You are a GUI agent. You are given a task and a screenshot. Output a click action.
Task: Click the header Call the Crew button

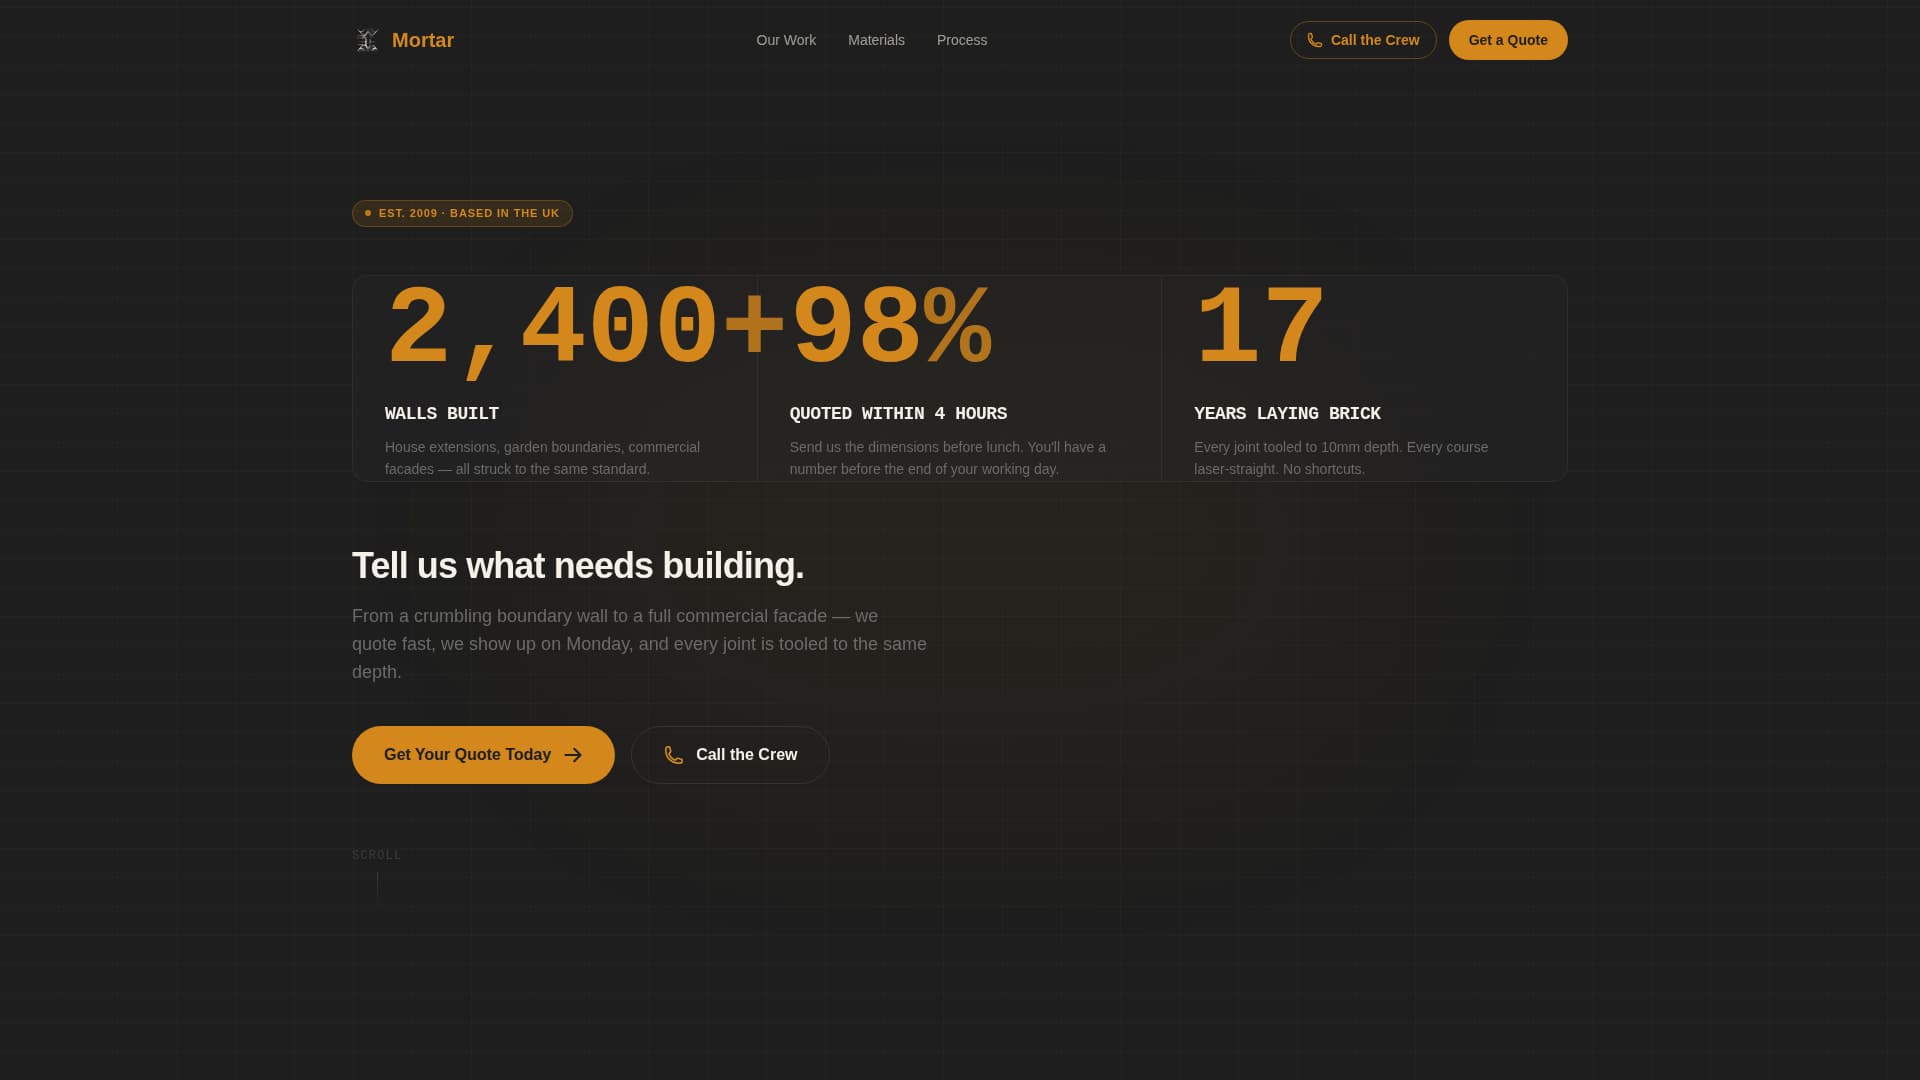pyautogui.click(x=1363, y=40)
